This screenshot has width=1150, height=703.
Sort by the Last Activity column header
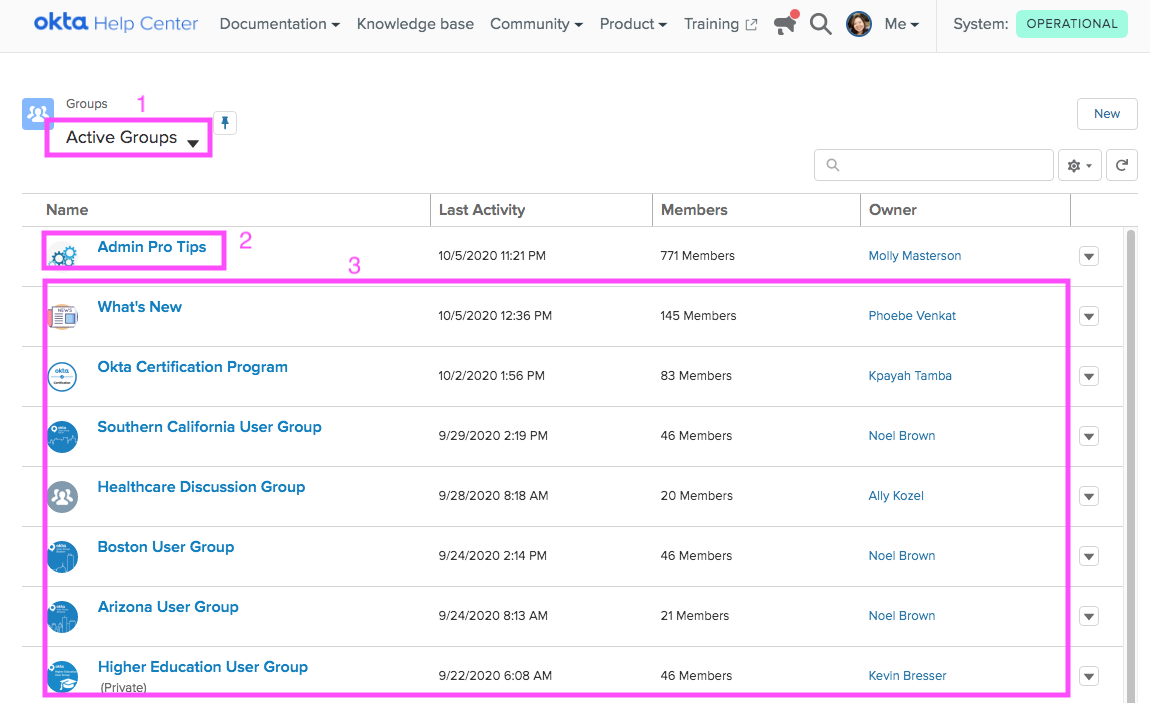pos(482,210)
